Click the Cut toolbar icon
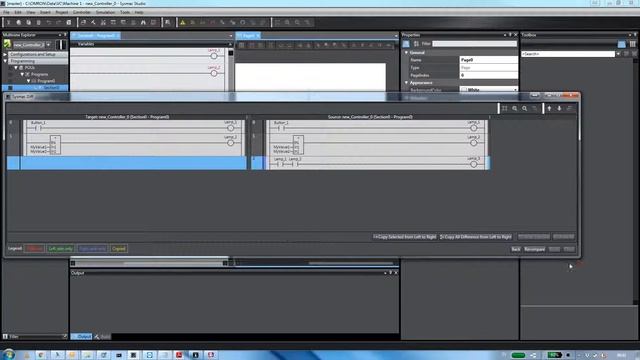The image size is (640, 360). 9,22
